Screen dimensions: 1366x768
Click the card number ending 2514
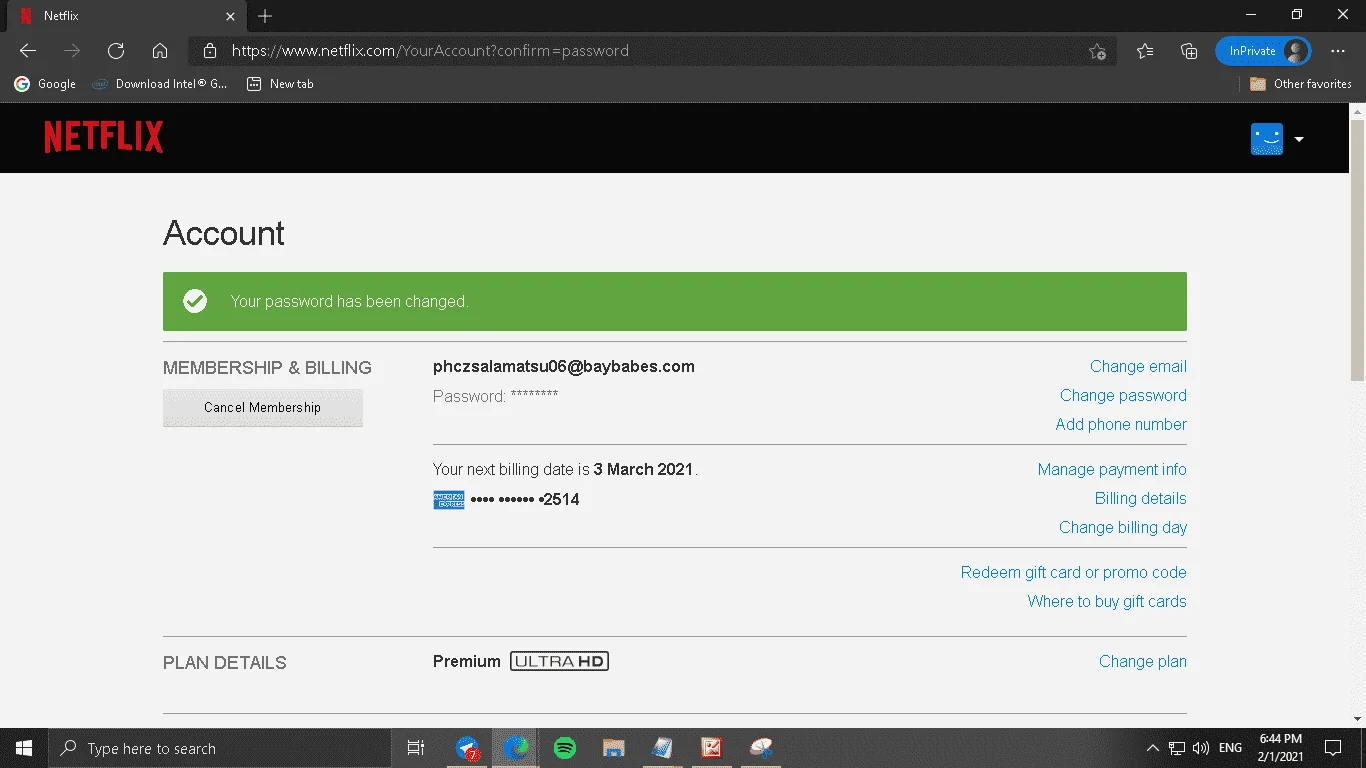525,500
